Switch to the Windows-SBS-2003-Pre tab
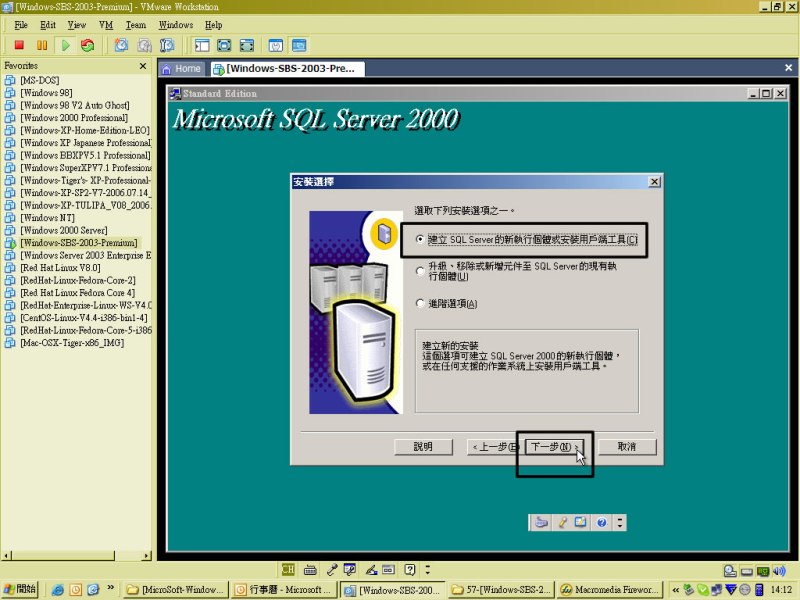800x600 pixels. (287, 68)
